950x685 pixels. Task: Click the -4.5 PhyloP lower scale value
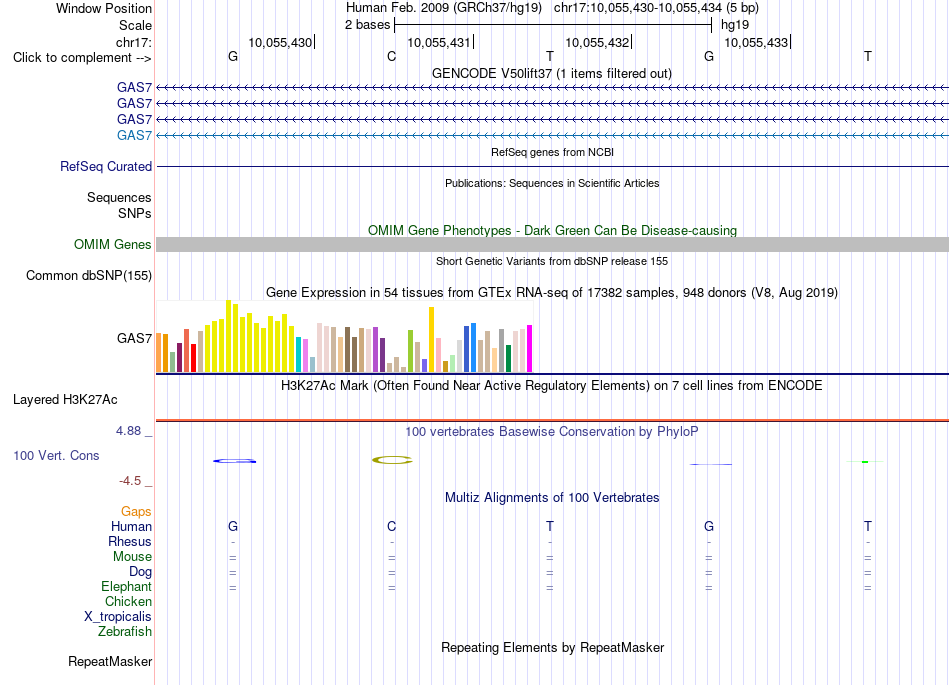tap(130, 481)
